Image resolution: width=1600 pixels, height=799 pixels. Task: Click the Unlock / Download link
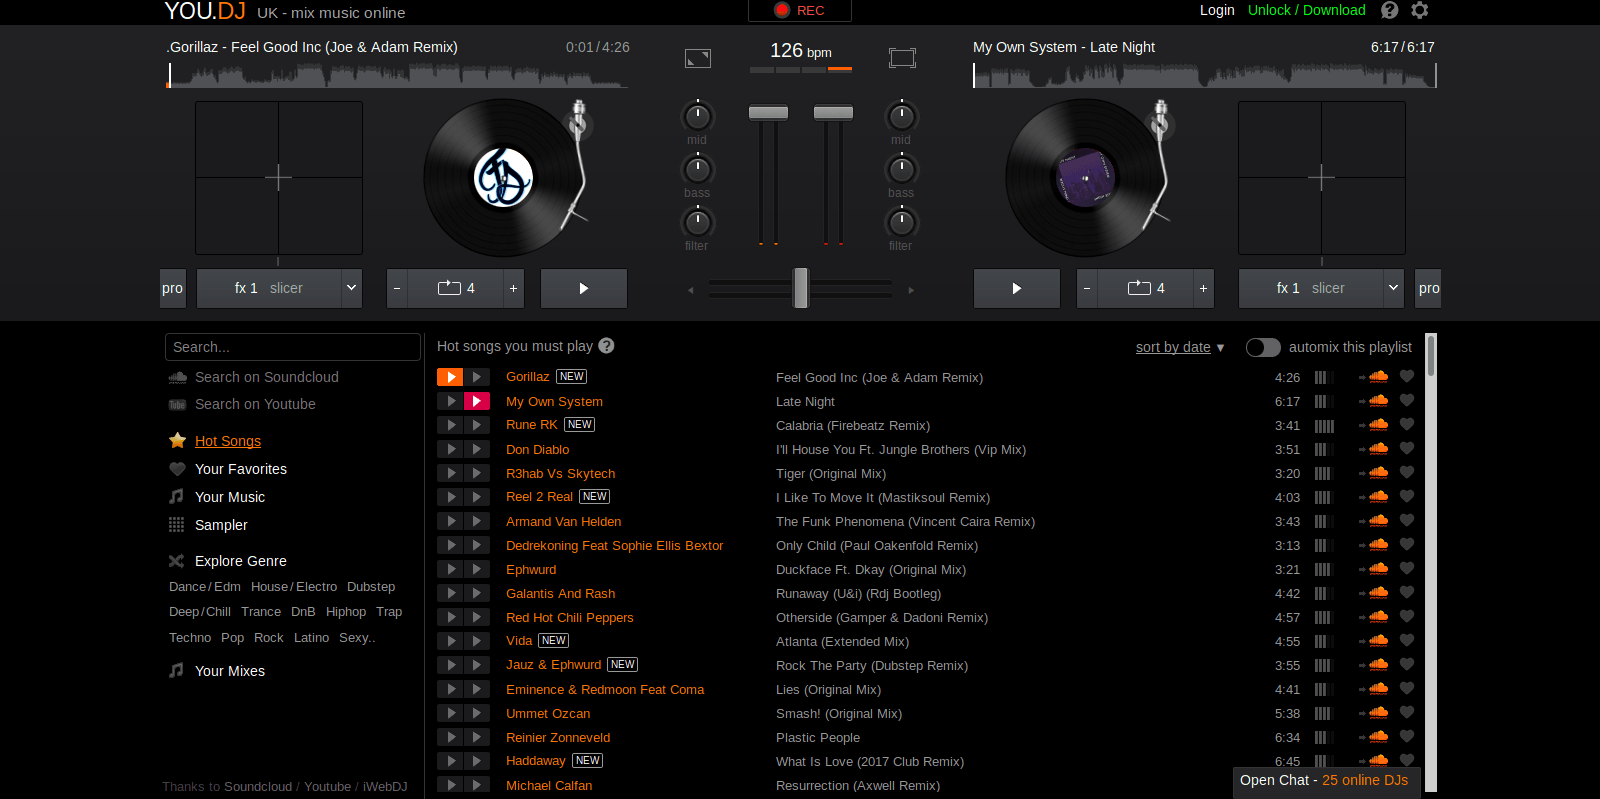click(x=1307, y=10)
